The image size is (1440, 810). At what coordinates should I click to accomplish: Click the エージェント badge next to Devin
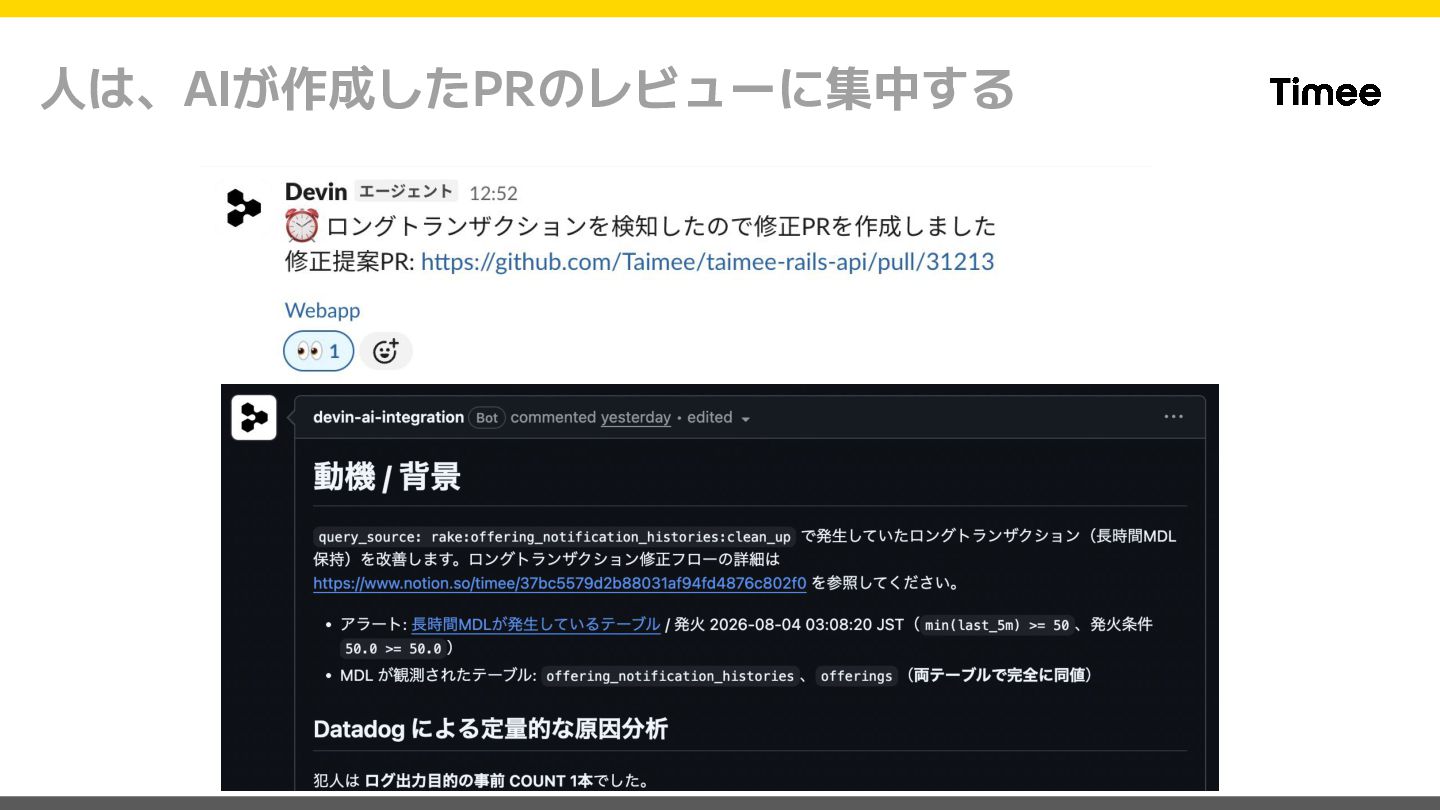point(406,191)
